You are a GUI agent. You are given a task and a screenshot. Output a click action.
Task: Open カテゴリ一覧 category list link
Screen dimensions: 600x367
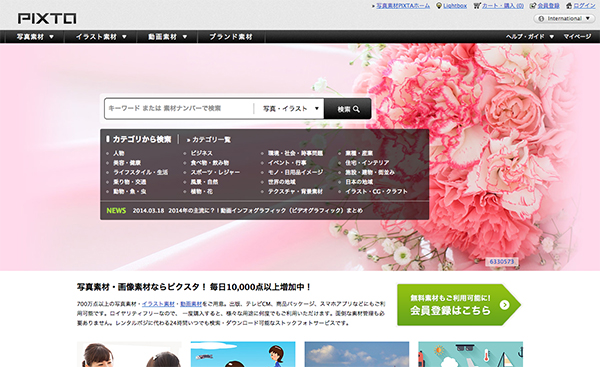point(211,140)
